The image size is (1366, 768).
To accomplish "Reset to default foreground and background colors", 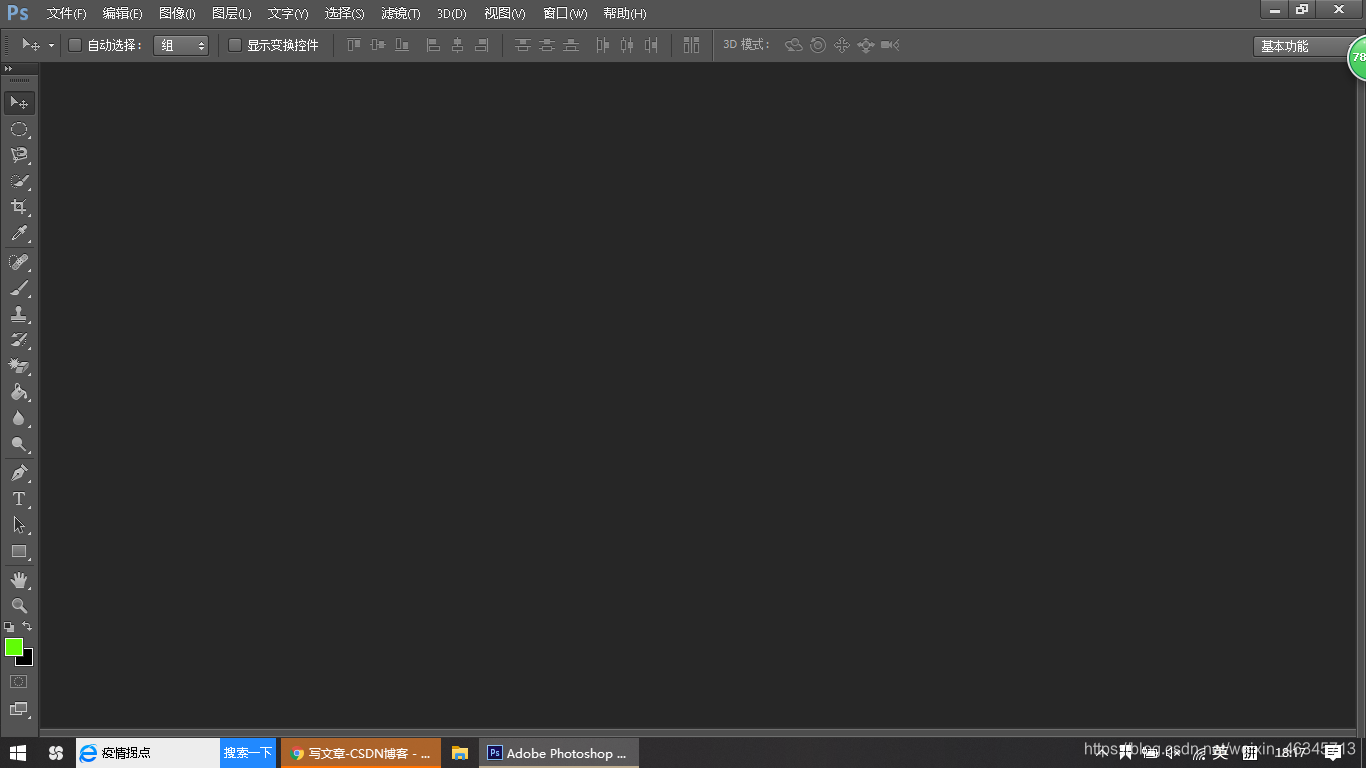I will pyautogui.click(x=9, y=627).
